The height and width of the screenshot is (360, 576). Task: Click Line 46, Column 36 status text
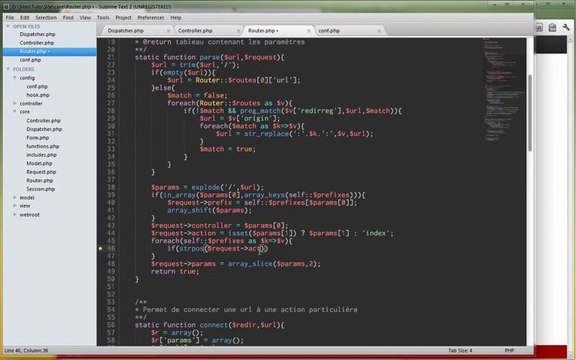pyautogui.click(x=26, y=350)
